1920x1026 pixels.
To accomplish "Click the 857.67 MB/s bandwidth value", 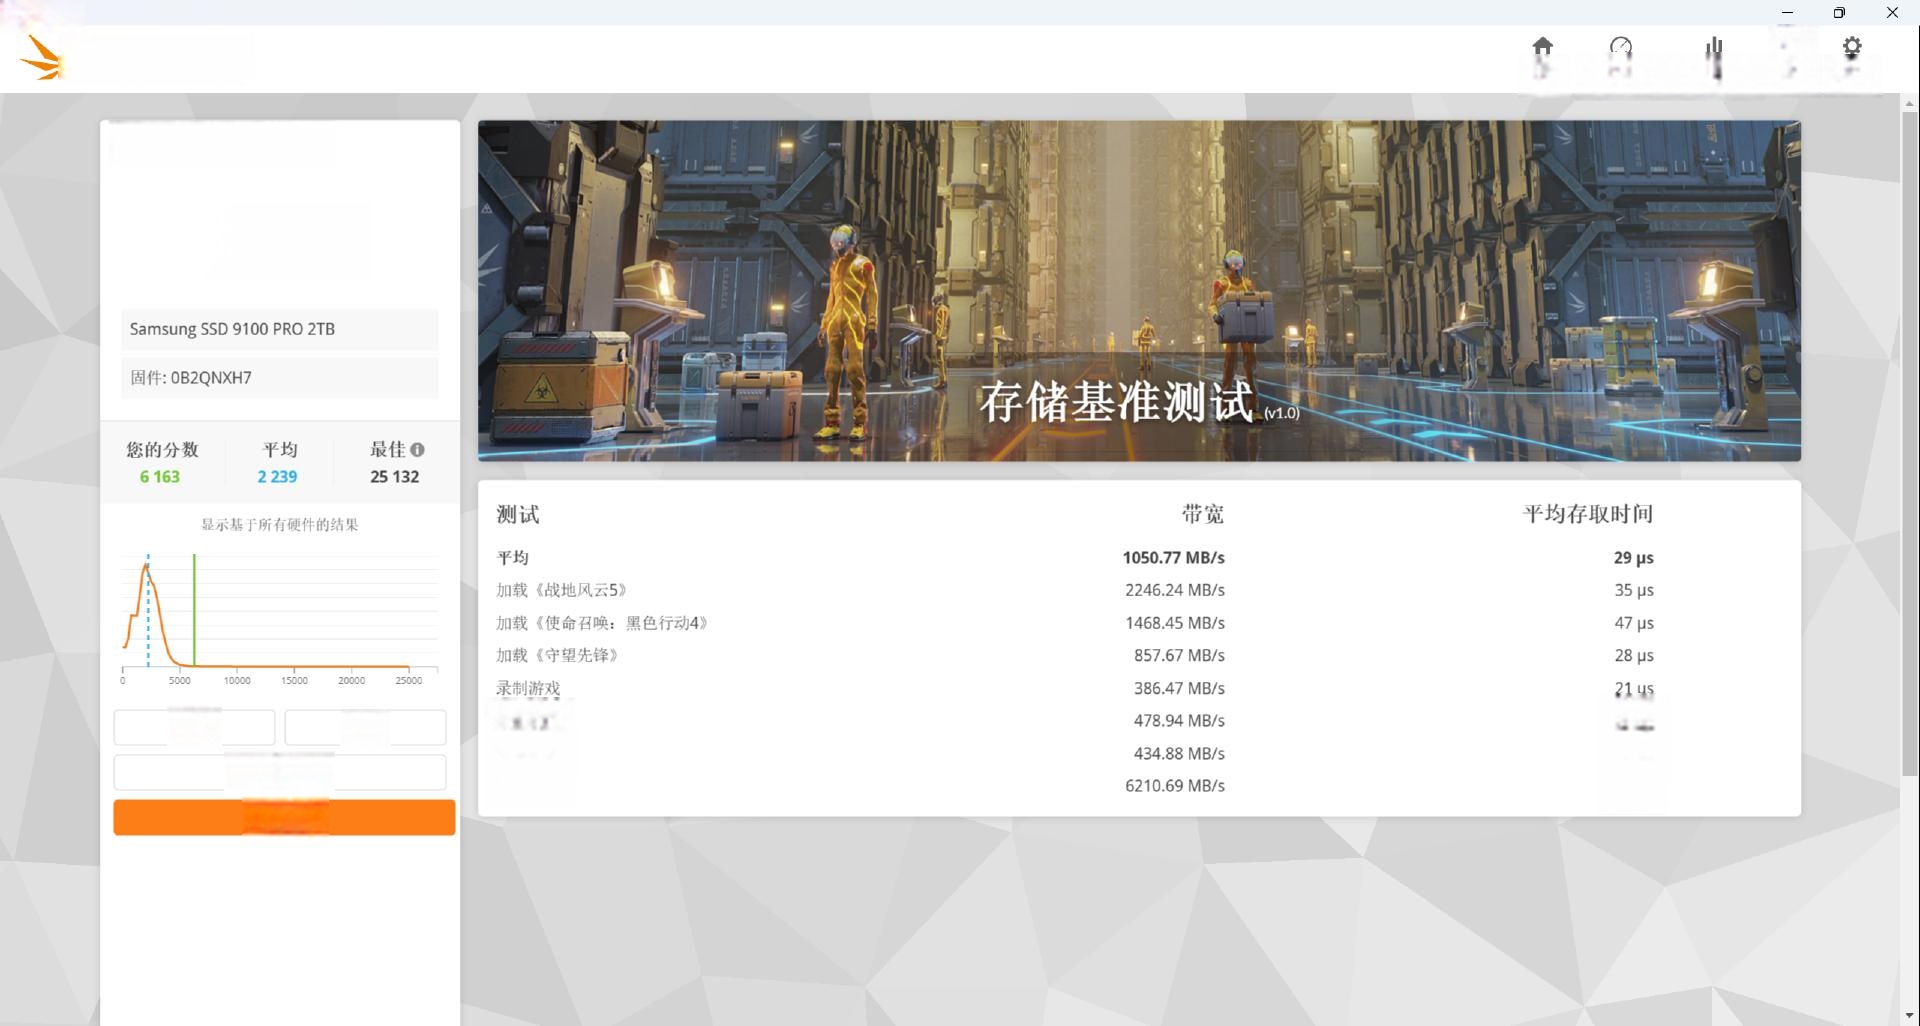I will pyautogui.click(x=1179, y=655).
